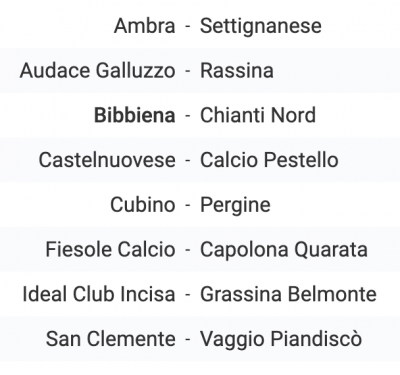The image size is (400, 375).
Task: Open Calcio Pestello team link
Action: click(x=269, y=160)
